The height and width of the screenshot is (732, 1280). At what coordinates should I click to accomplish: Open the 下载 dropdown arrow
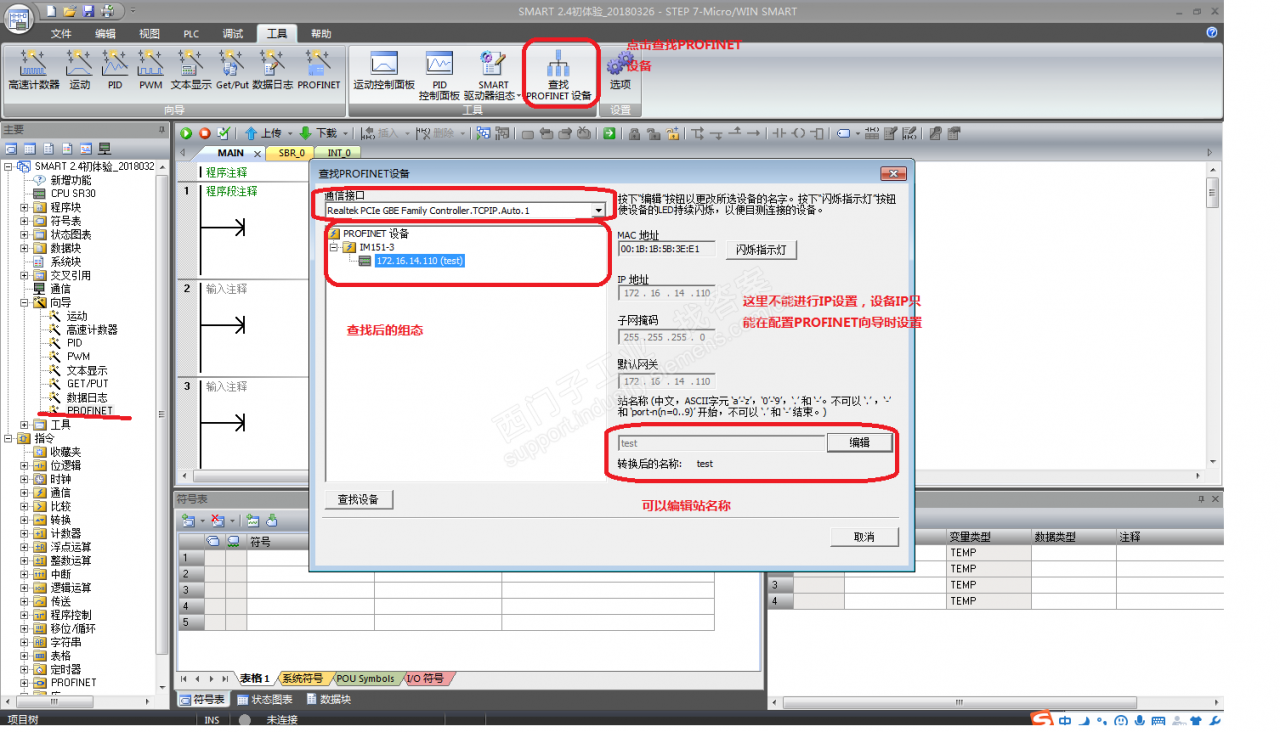click(344, 133)
